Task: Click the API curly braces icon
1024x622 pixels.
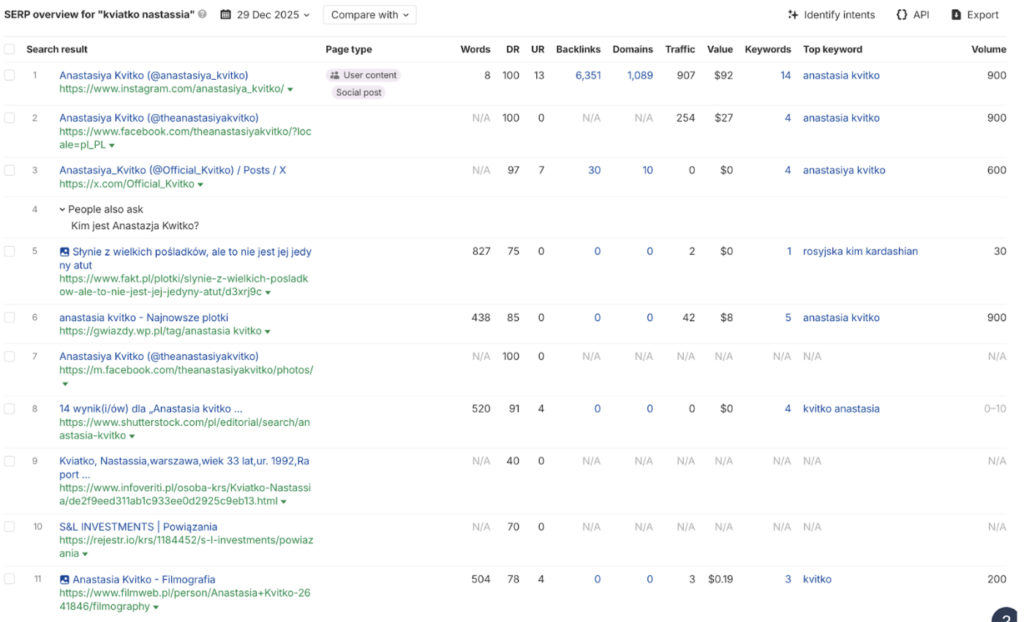Action: [x=902, y=15]
